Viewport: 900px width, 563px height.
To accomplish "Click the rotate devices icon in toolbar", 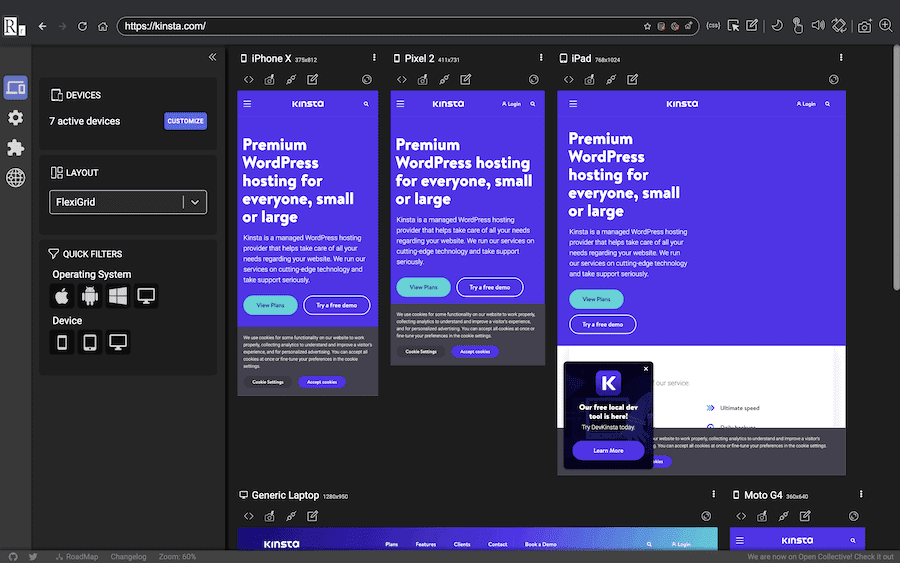I will (839, 26).
